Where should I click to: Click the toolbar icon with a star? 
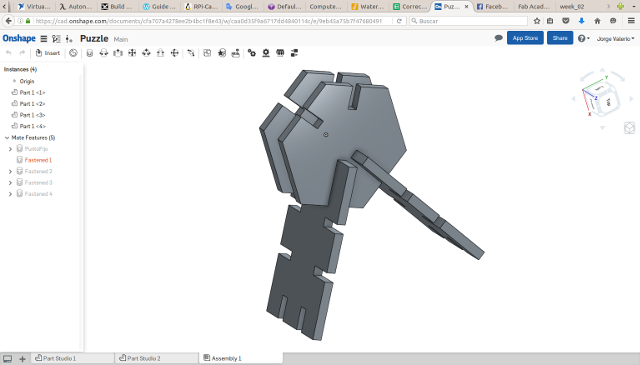click(x=222, y=53)
